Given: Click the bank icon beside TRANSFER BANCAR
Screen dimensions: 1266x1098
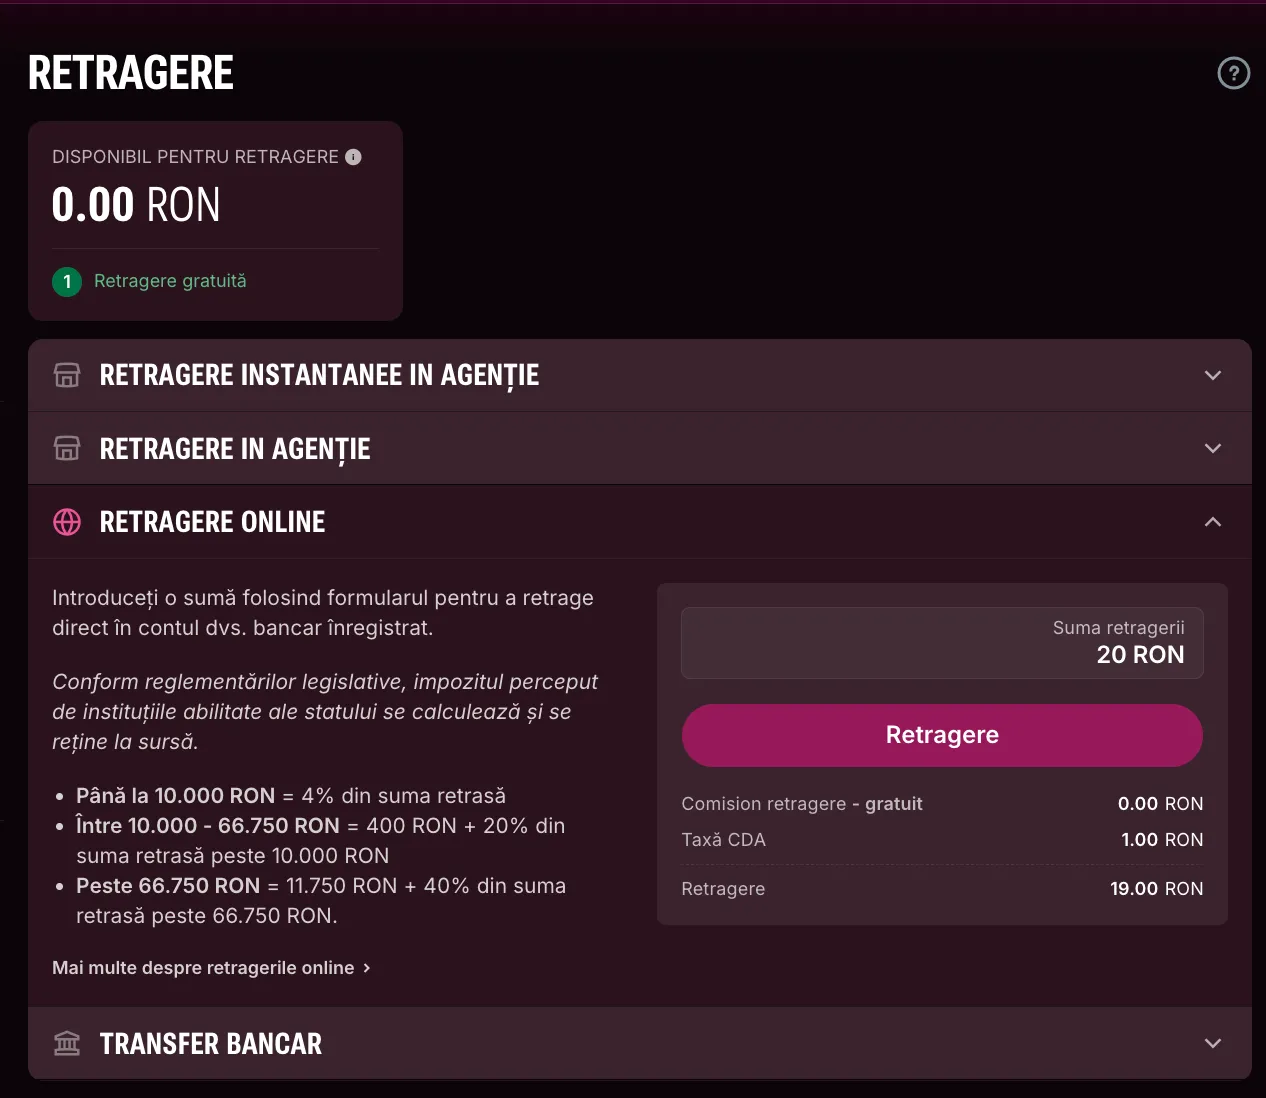Looking at the screenshot, I should 66,1042.
